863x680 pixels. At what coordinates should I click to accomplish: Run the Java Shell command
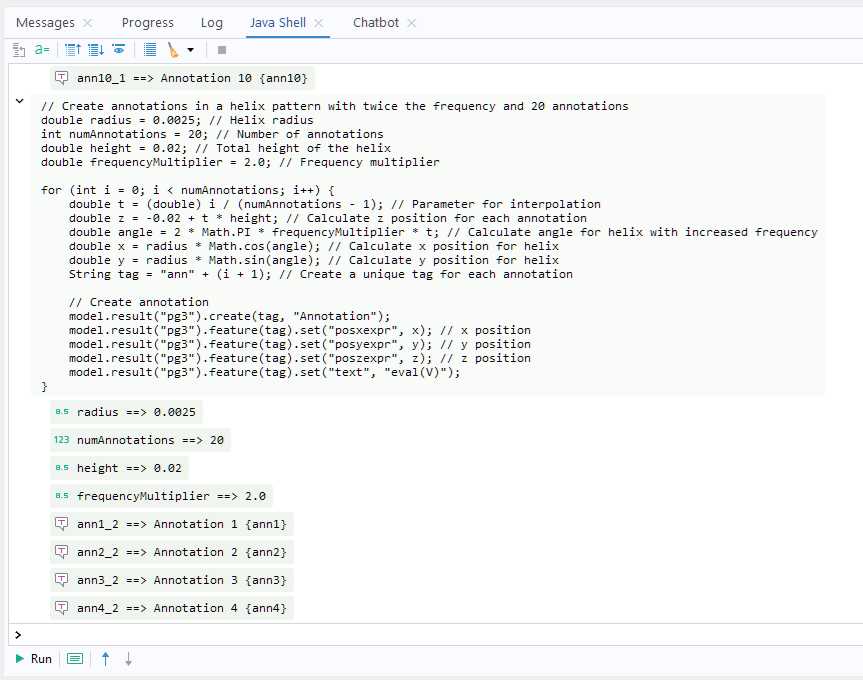[33, 659]
